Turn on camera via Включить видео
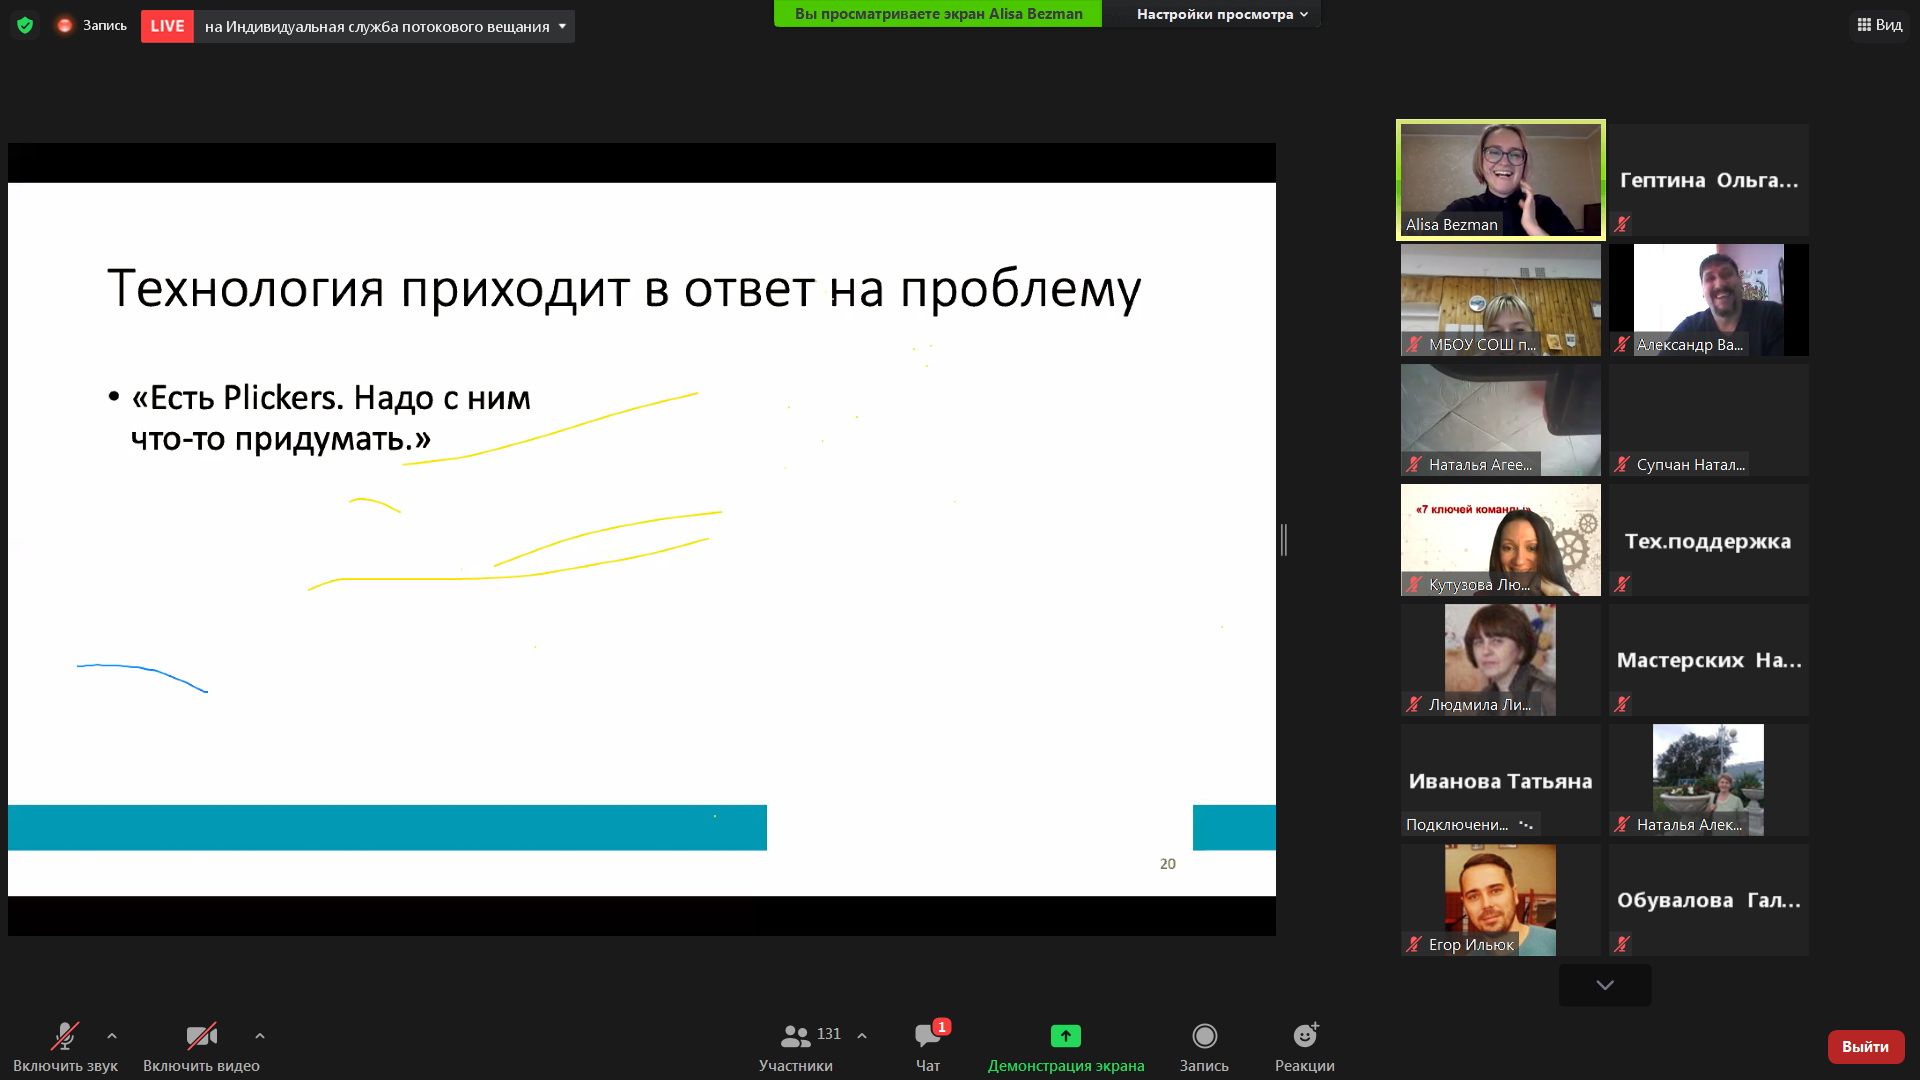Viewport: 1920px width, 1080px height. (201, 1047)
